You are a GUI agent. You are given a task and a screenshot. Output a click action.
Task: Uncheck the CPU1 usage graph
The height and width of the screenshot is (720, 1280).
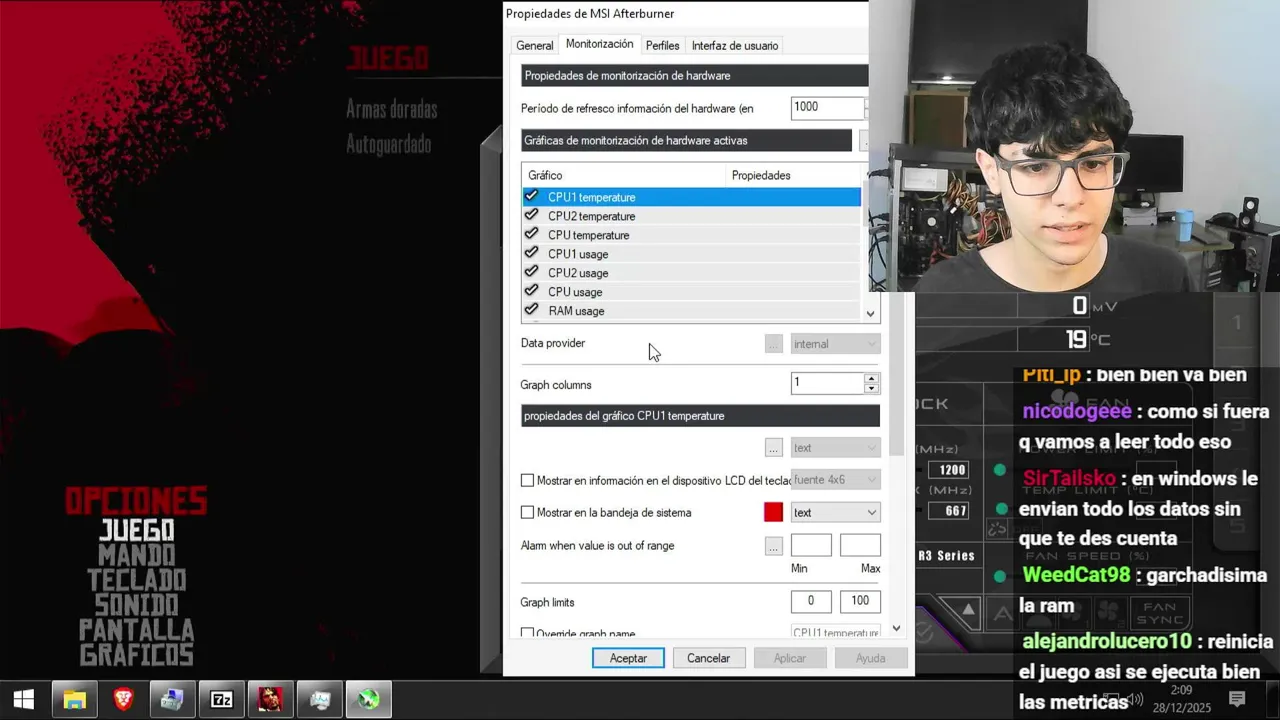pos(531,253)
